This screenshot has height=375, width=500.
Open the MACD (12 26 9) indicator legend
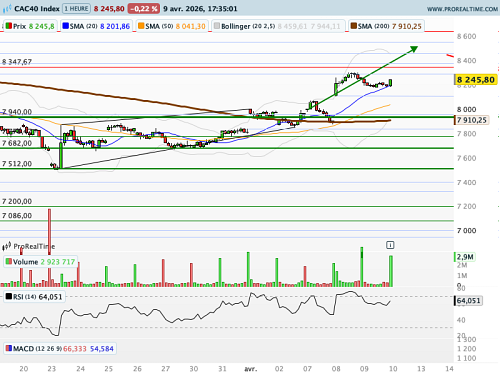coord(60,349)
